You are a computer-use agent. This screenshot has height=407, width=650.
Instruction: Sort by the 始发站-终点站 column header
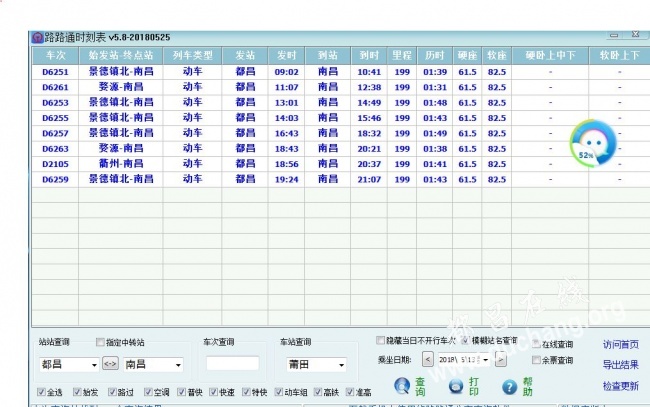coord(121,56)
